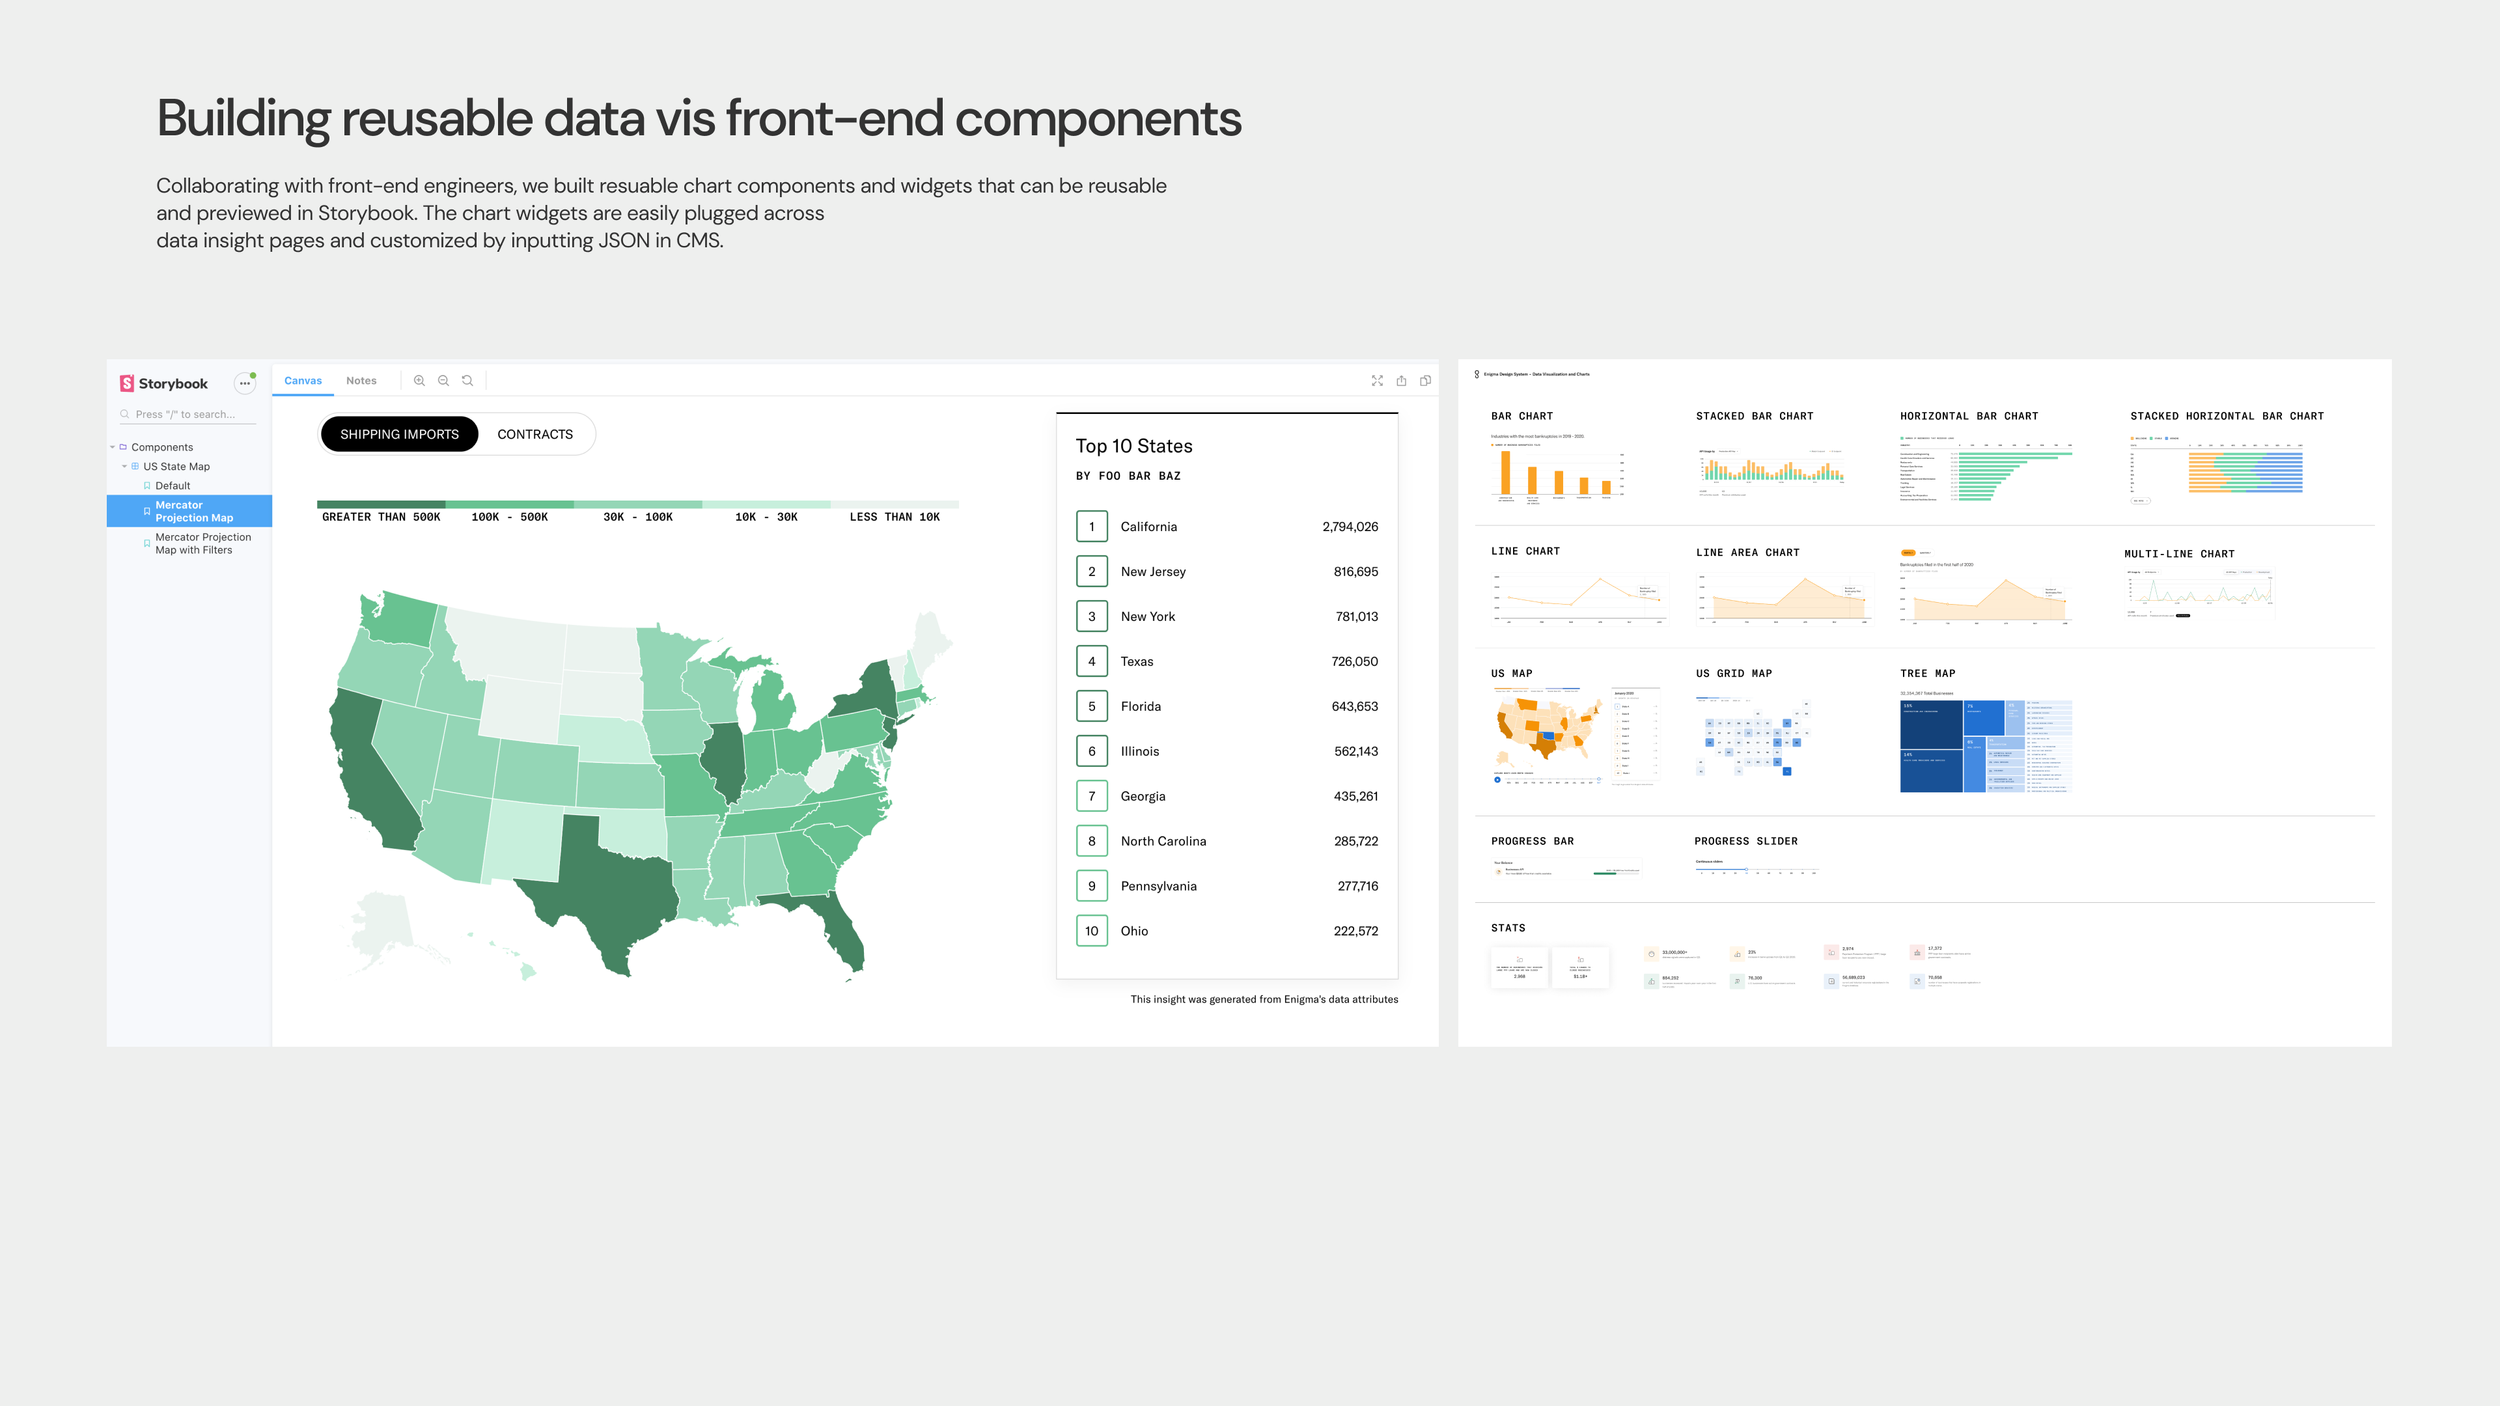This screenshot has width=2500, height=1406.
Task: Click the Top 10 States heading
Action: (x=1134, y=446)
